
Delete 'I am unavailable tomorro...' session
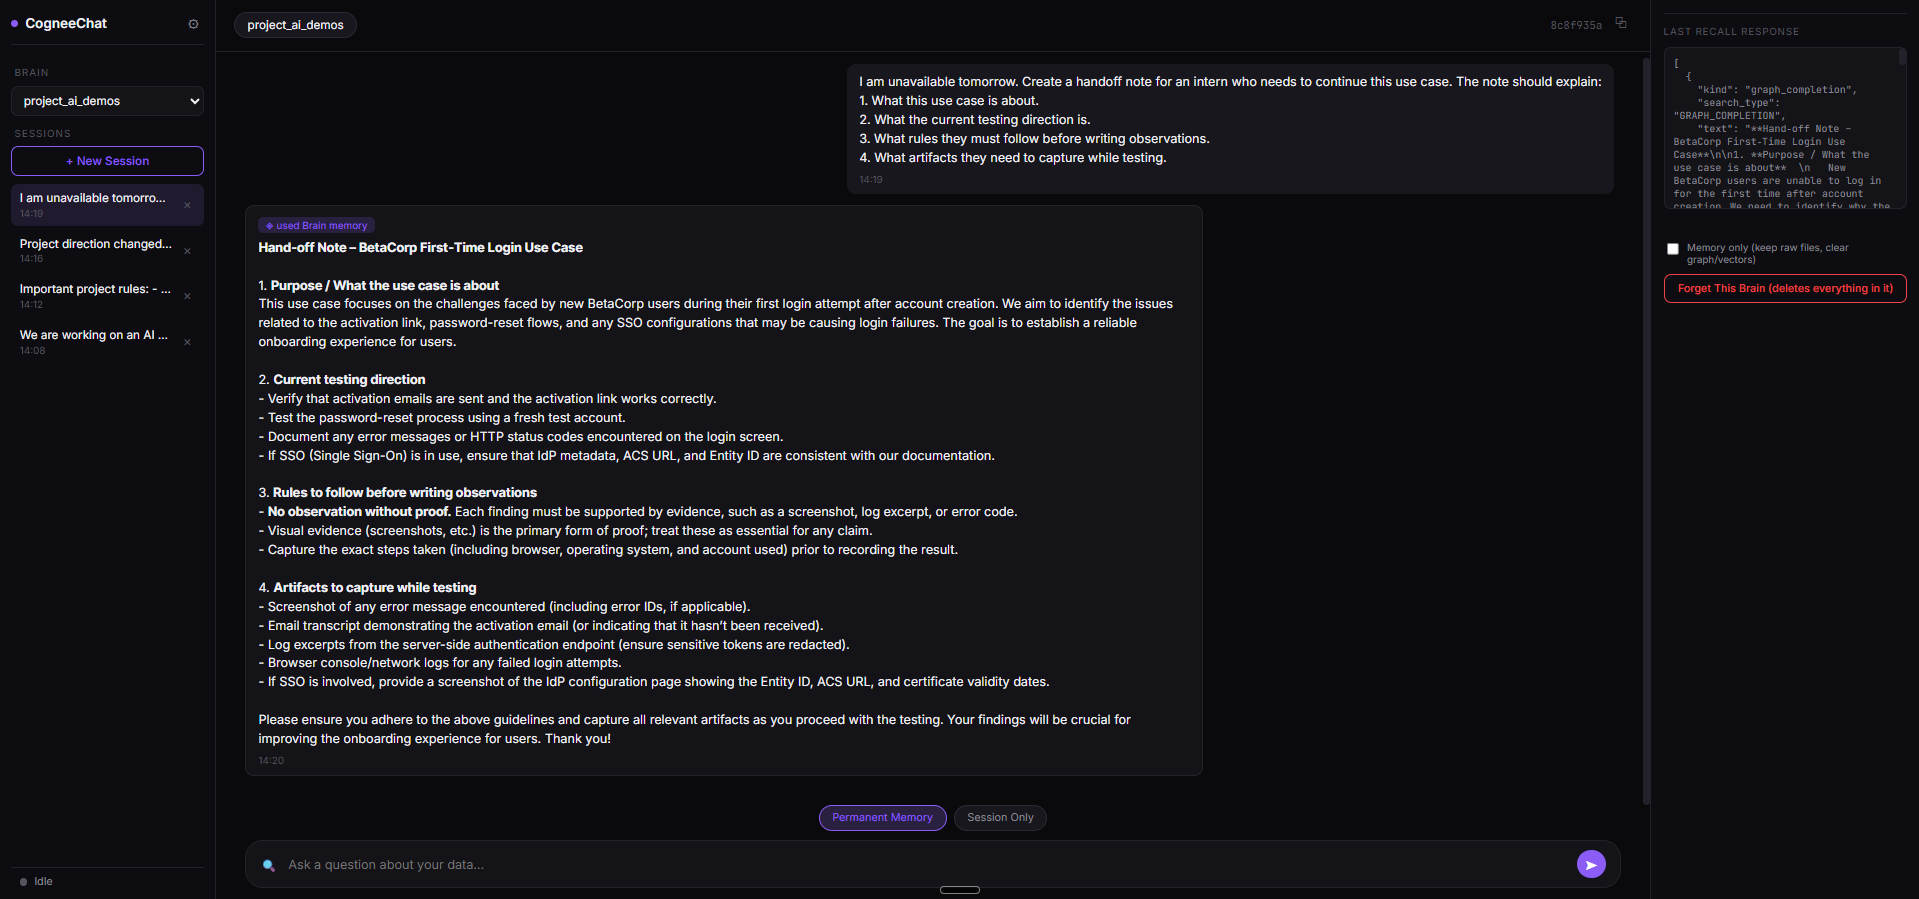tap(187, 205)
